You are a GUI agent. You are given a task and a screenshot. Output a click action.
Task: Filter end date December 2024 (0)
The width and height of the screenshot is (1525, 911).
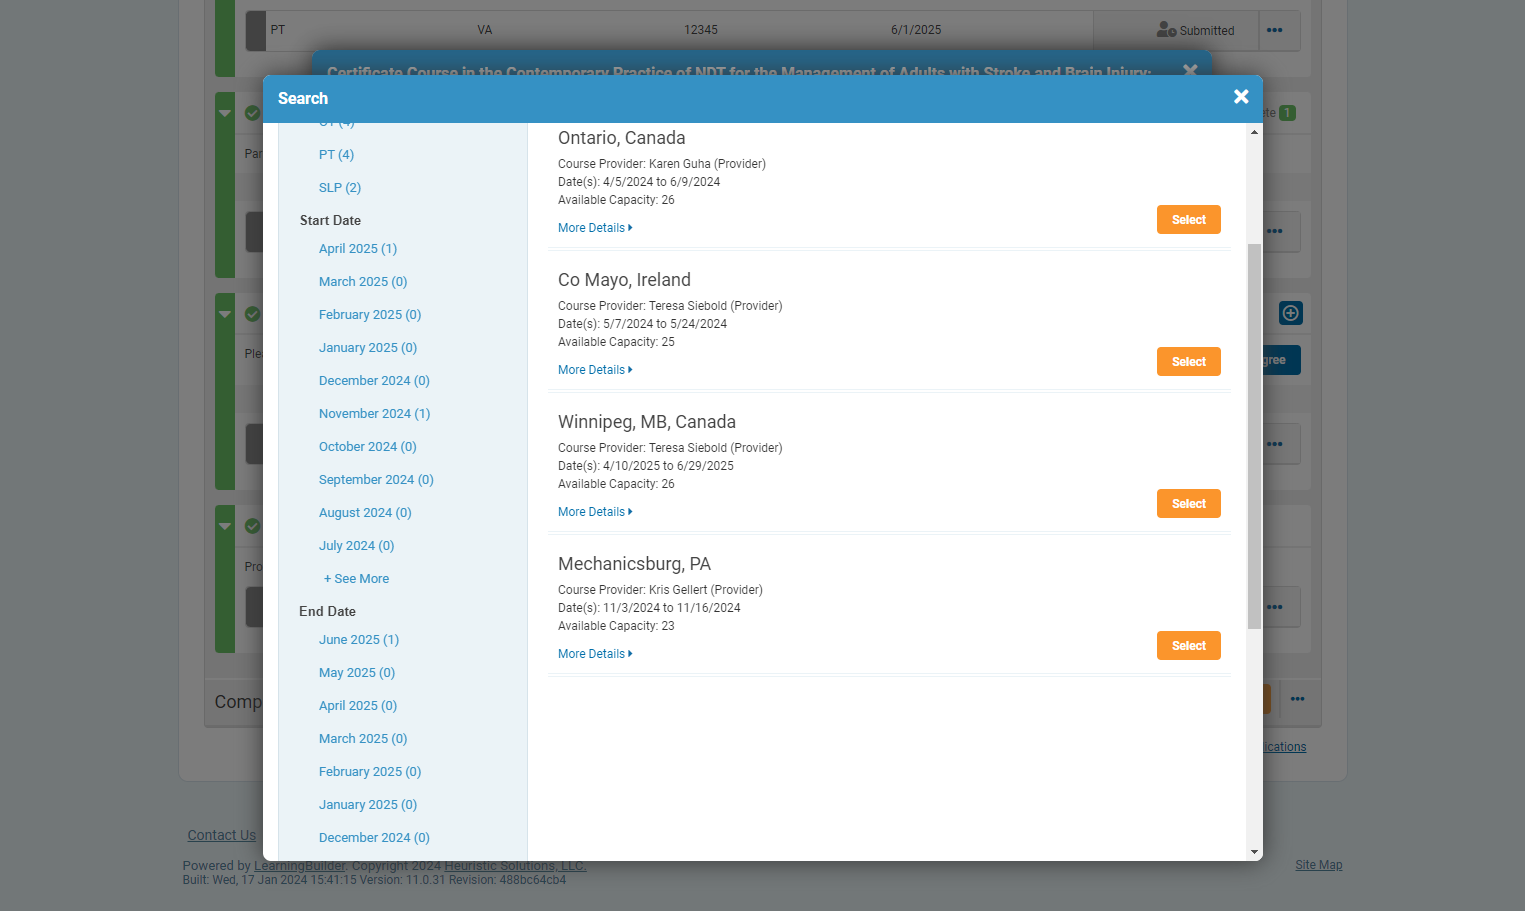[x=374, y=838]
